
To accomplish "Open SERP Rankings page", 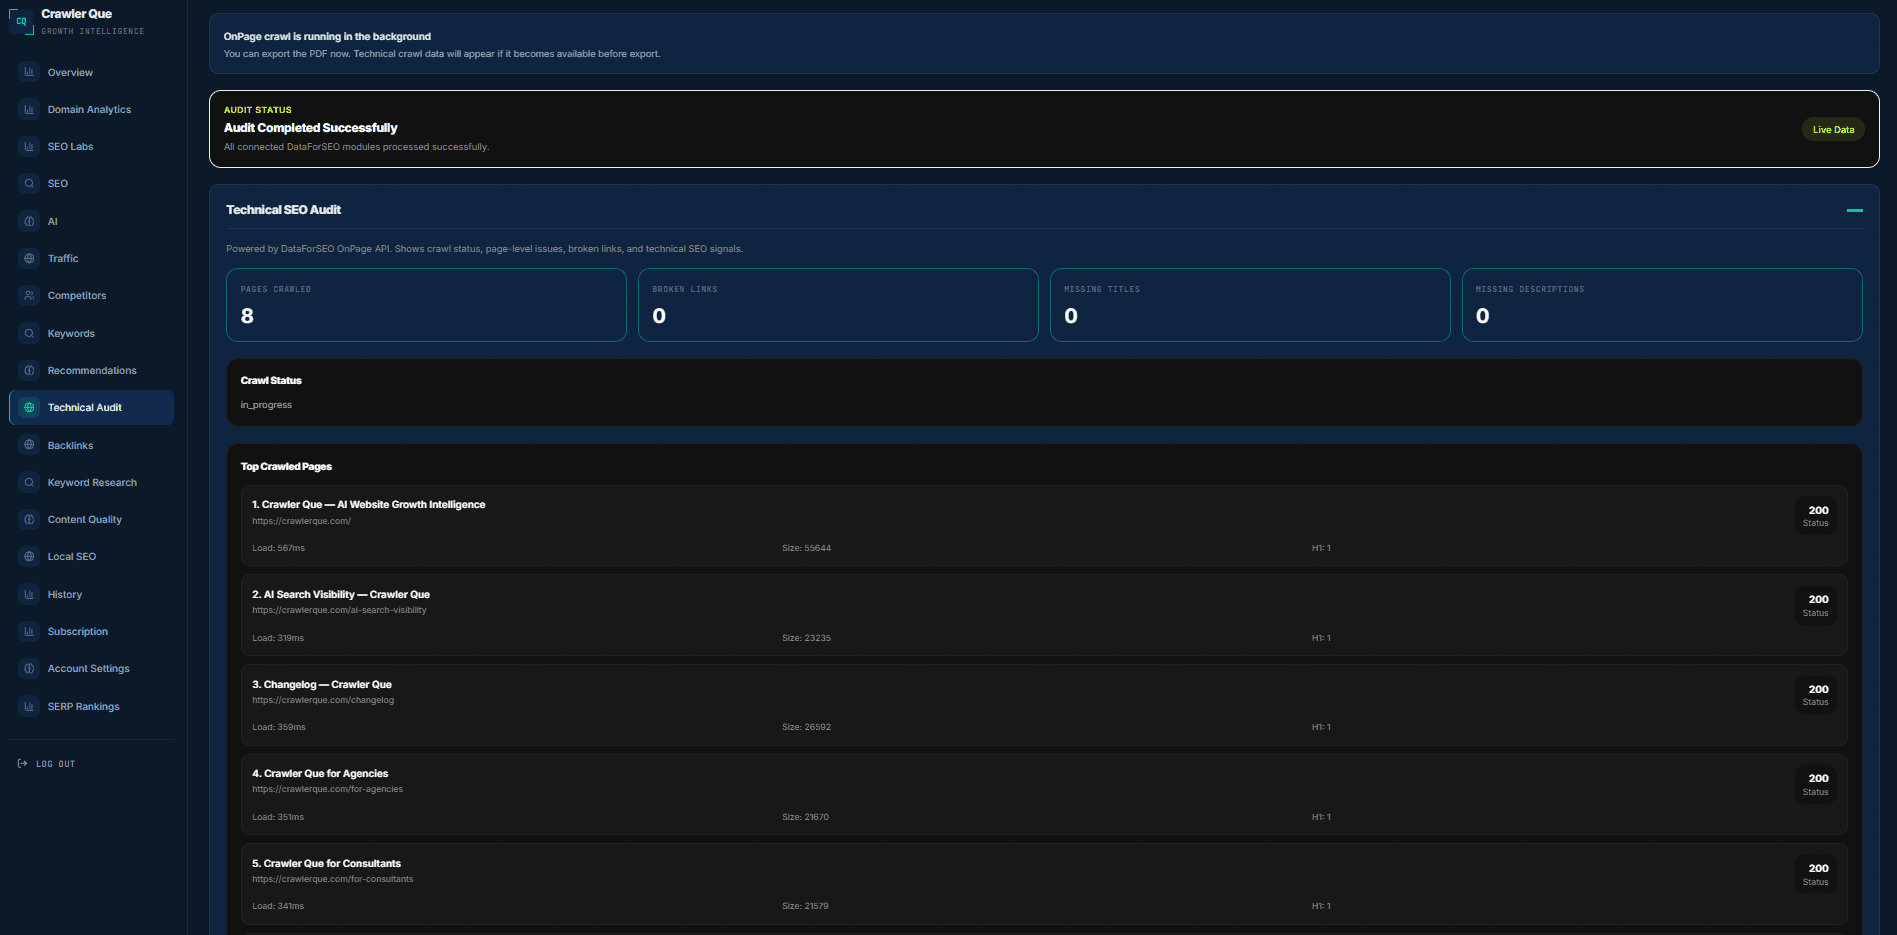I will coord(91,706).
